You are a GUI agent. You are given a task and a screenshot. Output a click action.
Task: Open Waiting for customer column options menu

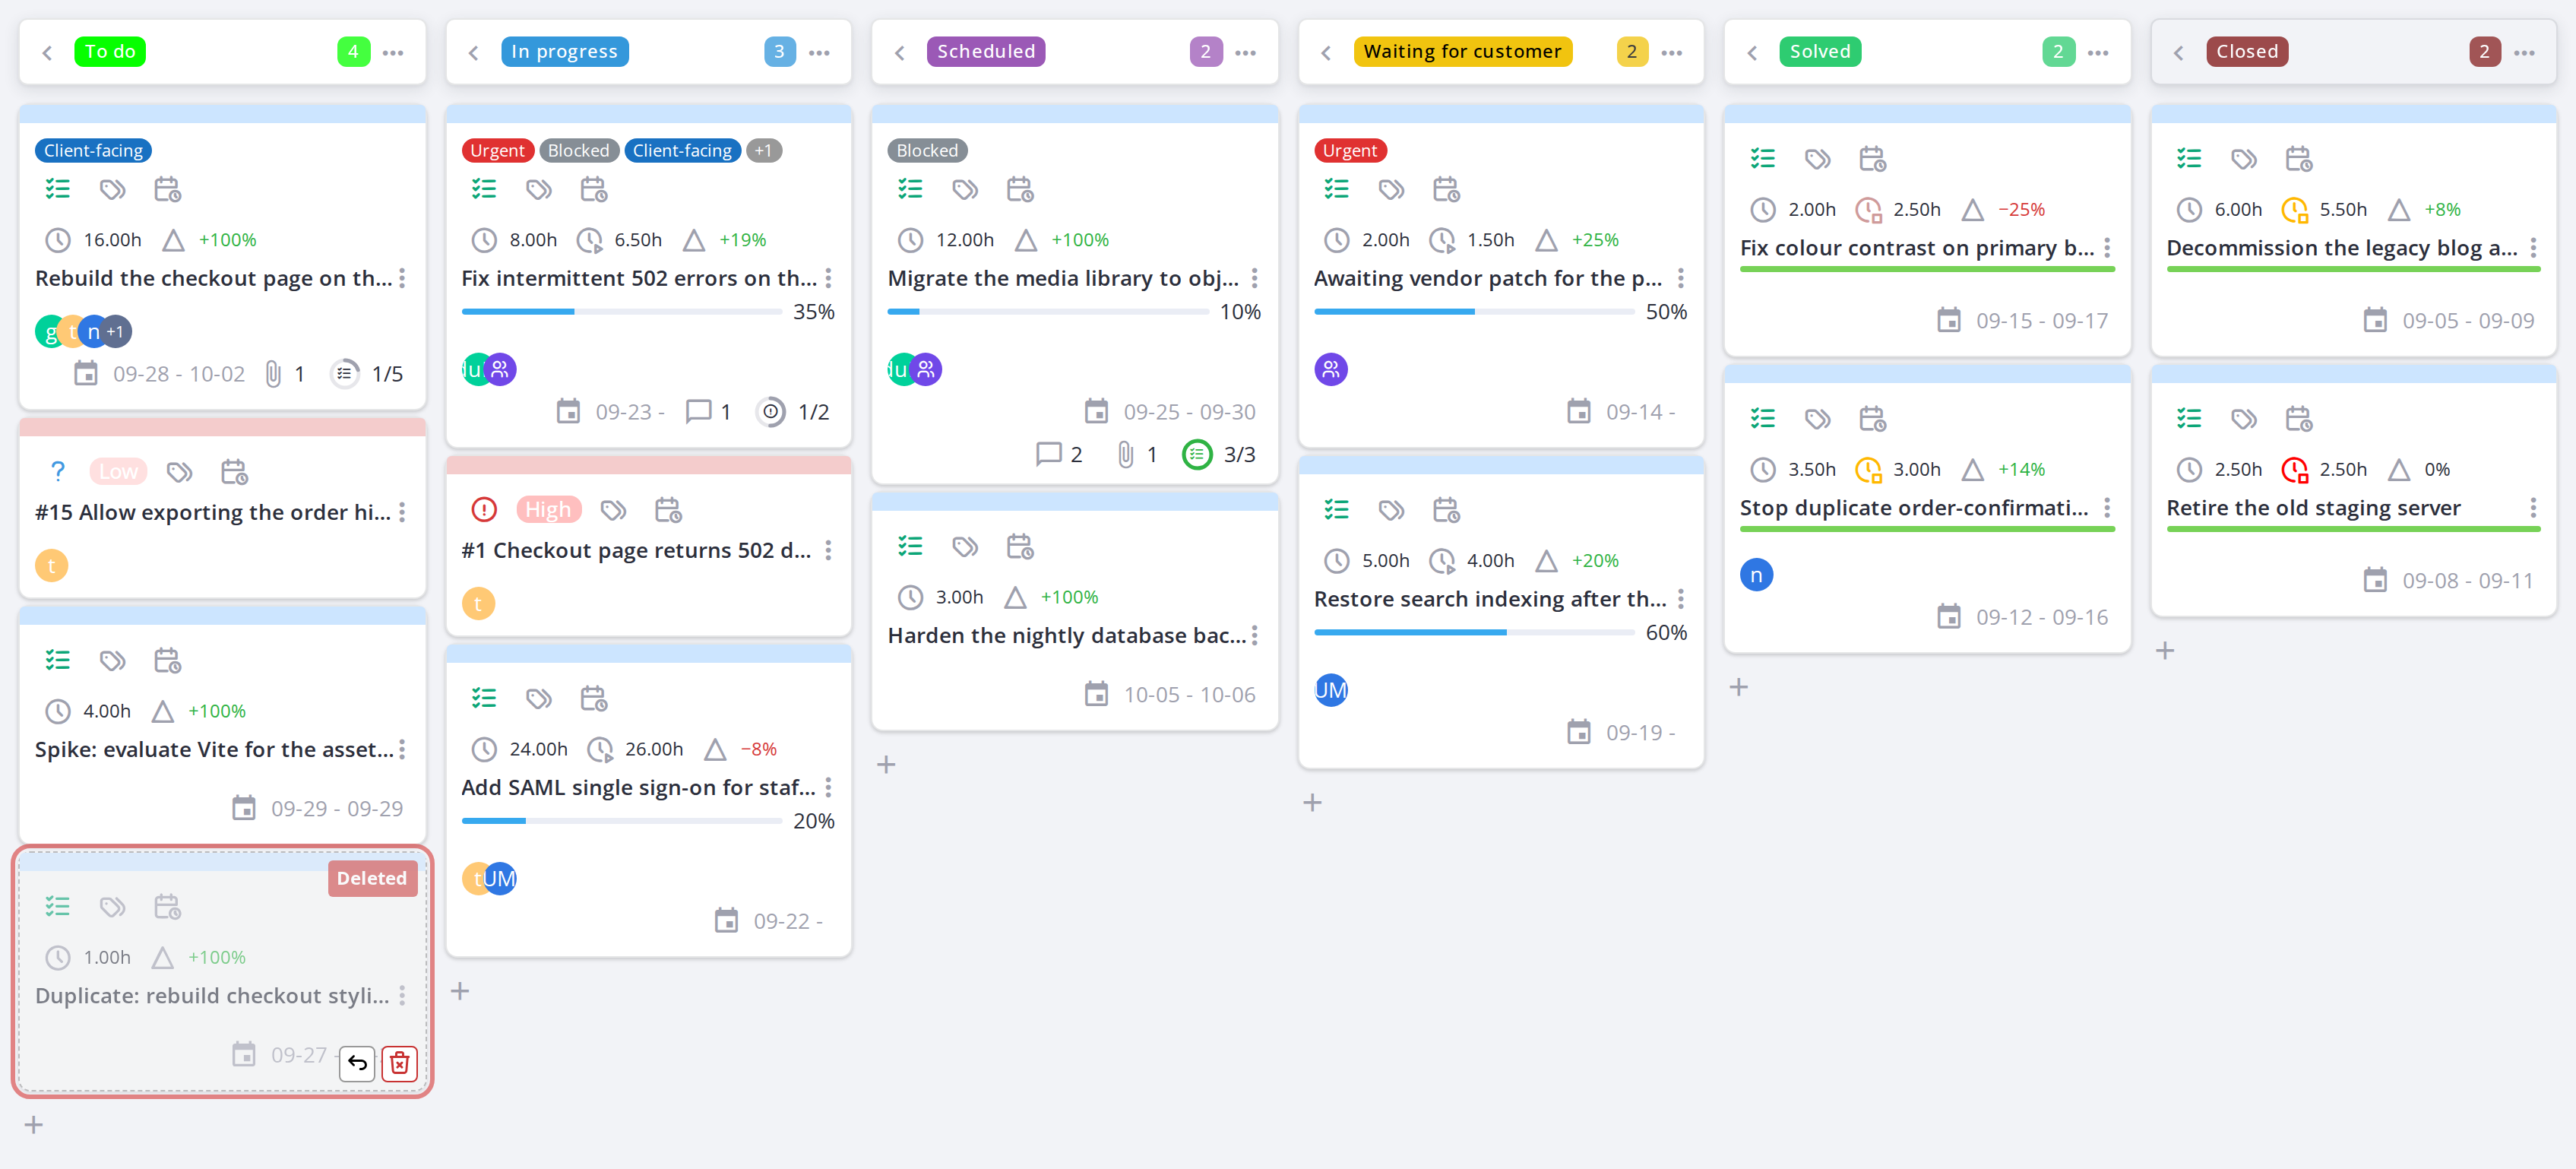[1672, 52]
